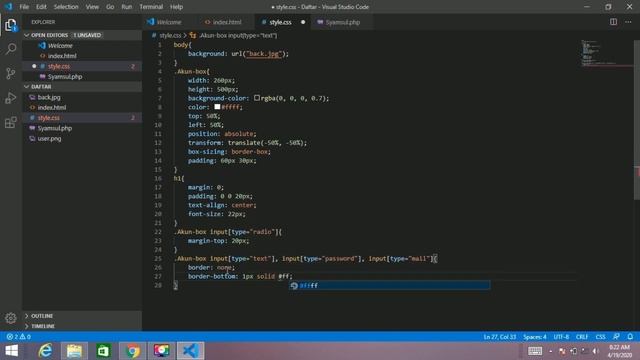The height and width of the screenshot is (360, 640).
Task: Click the errors and warnings status indicator
Action: click(18, 337)
